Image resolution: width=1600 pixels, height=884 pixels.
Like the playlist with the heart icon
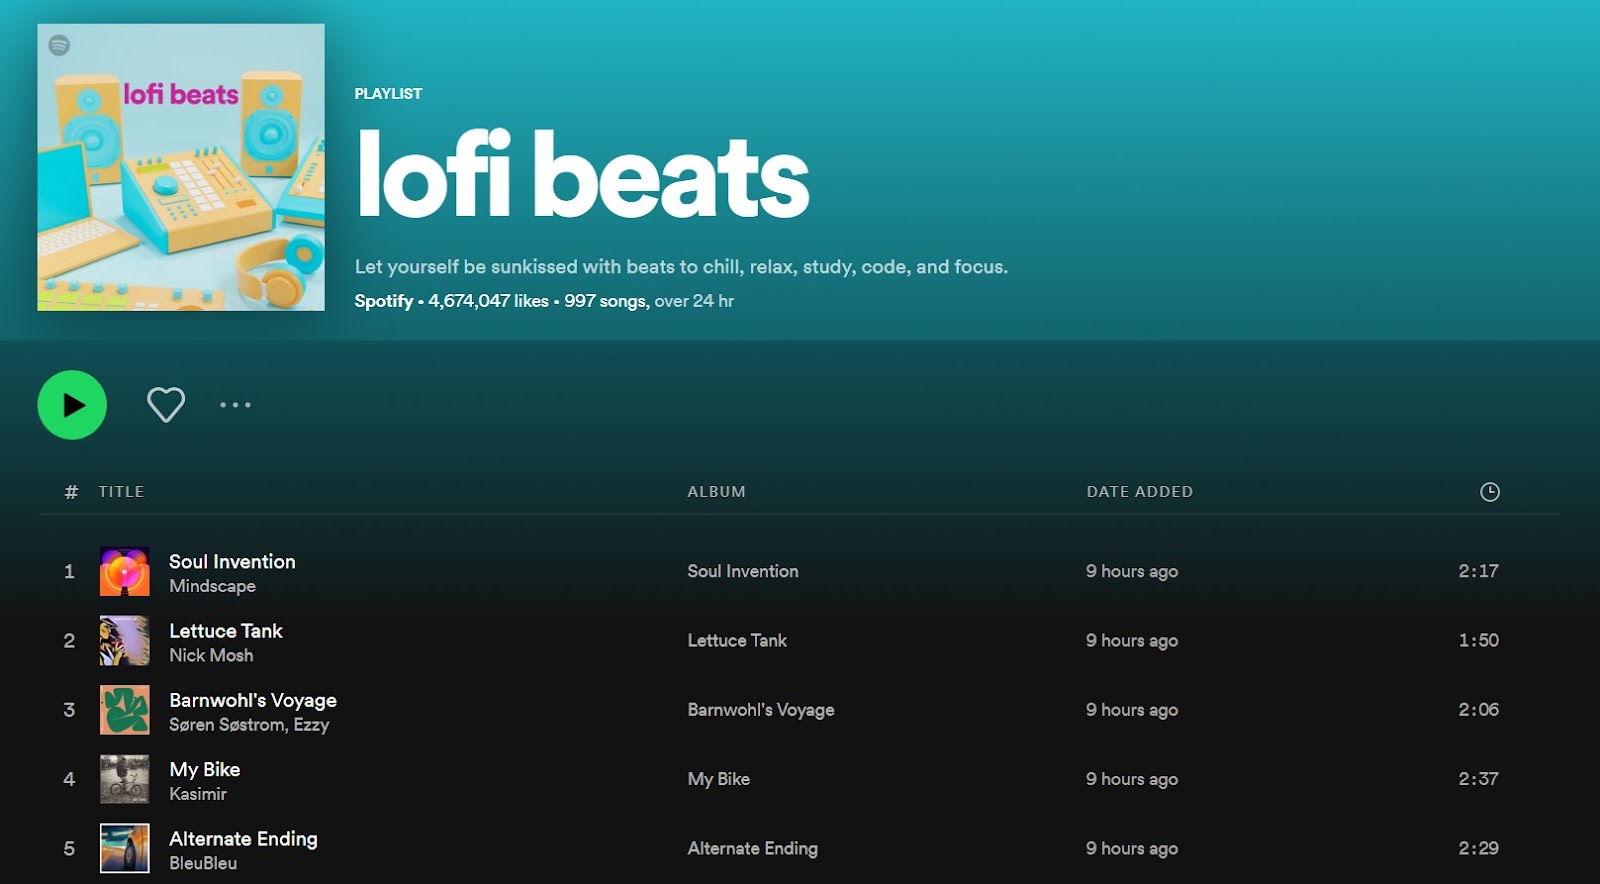tap(166, 405)
